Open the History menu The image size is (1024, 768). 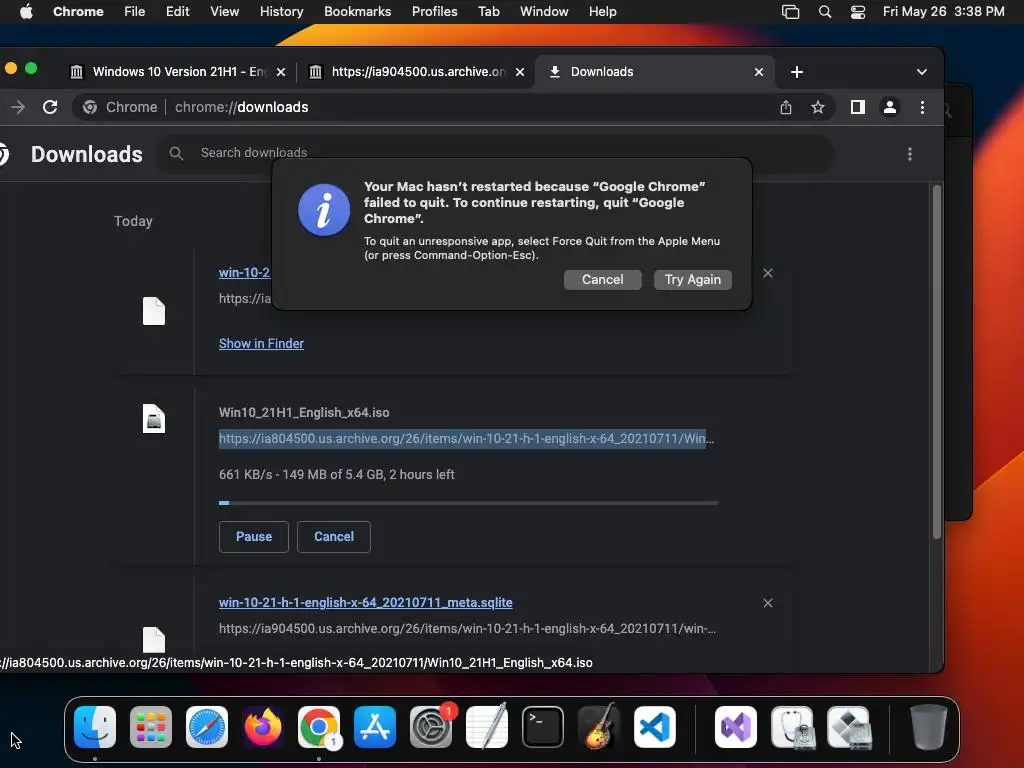coord(281,12)
